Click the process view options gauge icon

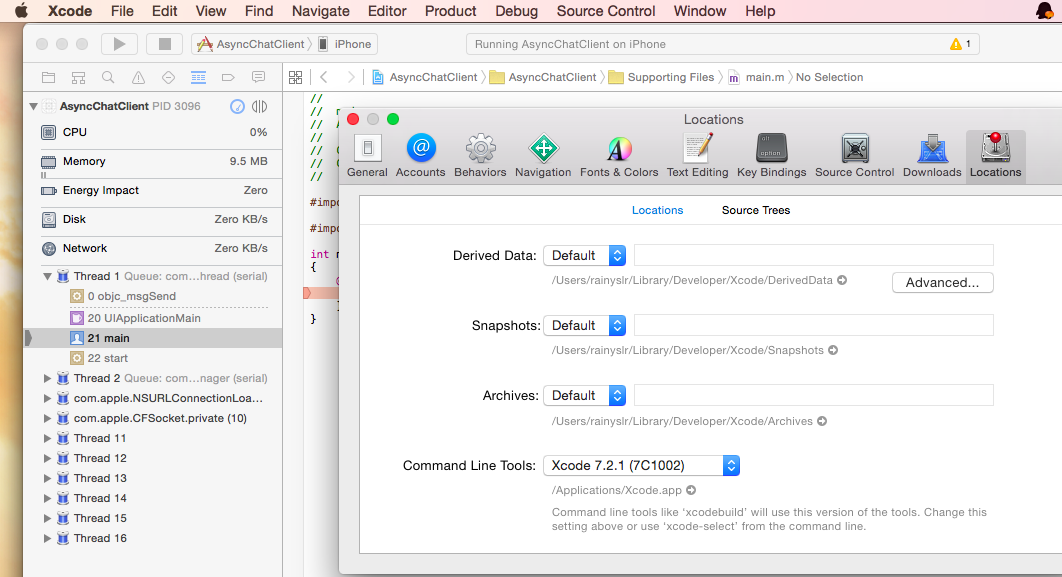(x=237, y=106)
